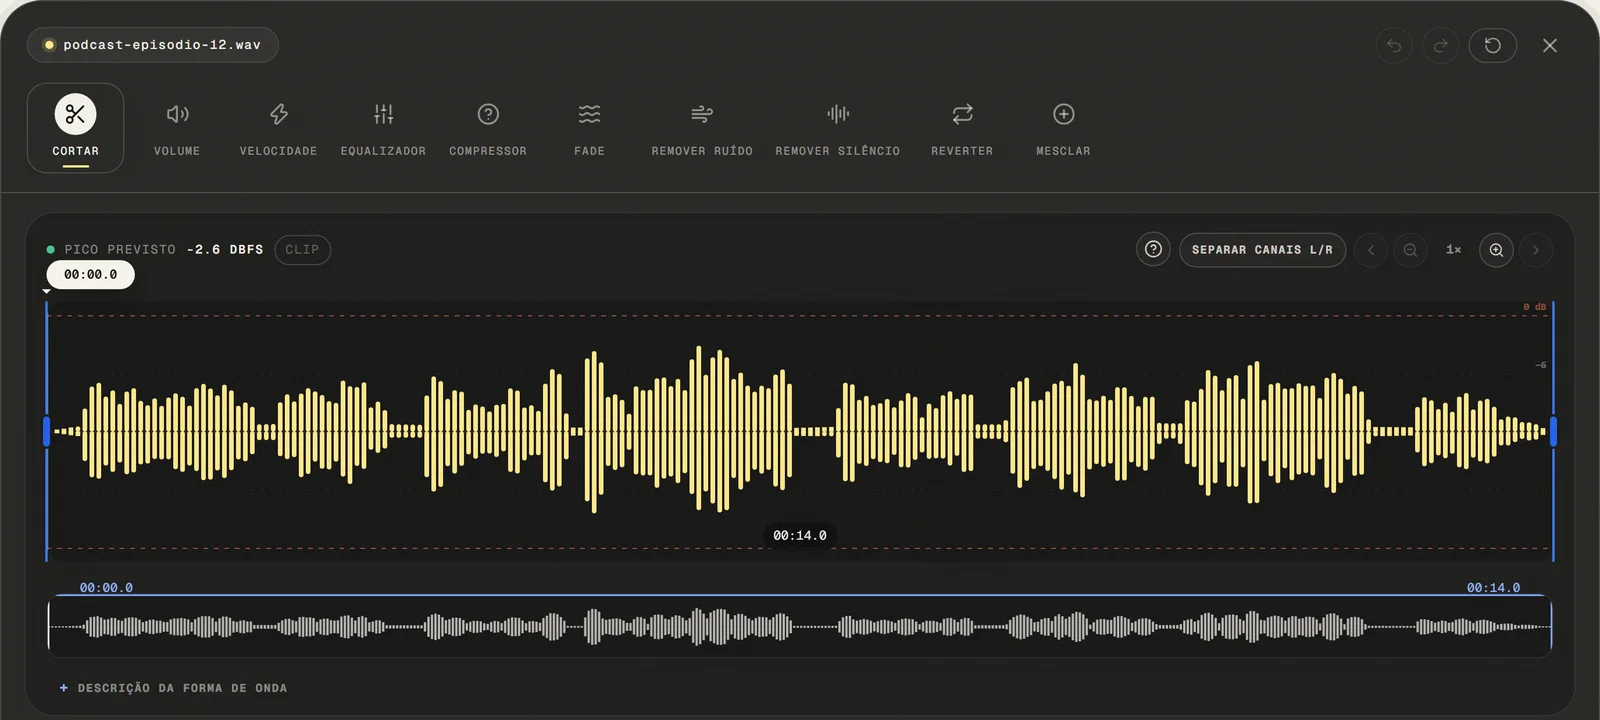Pan waveform left with chevron
1600x720 pixels.
pyautogui.click(x=1371, y=250)
